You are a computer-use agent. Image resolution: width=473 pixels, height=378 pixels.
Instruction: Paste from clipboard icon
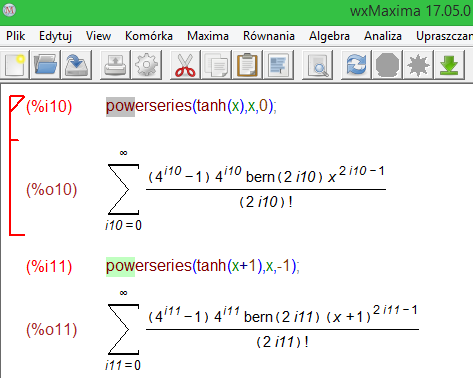point(247,65)
